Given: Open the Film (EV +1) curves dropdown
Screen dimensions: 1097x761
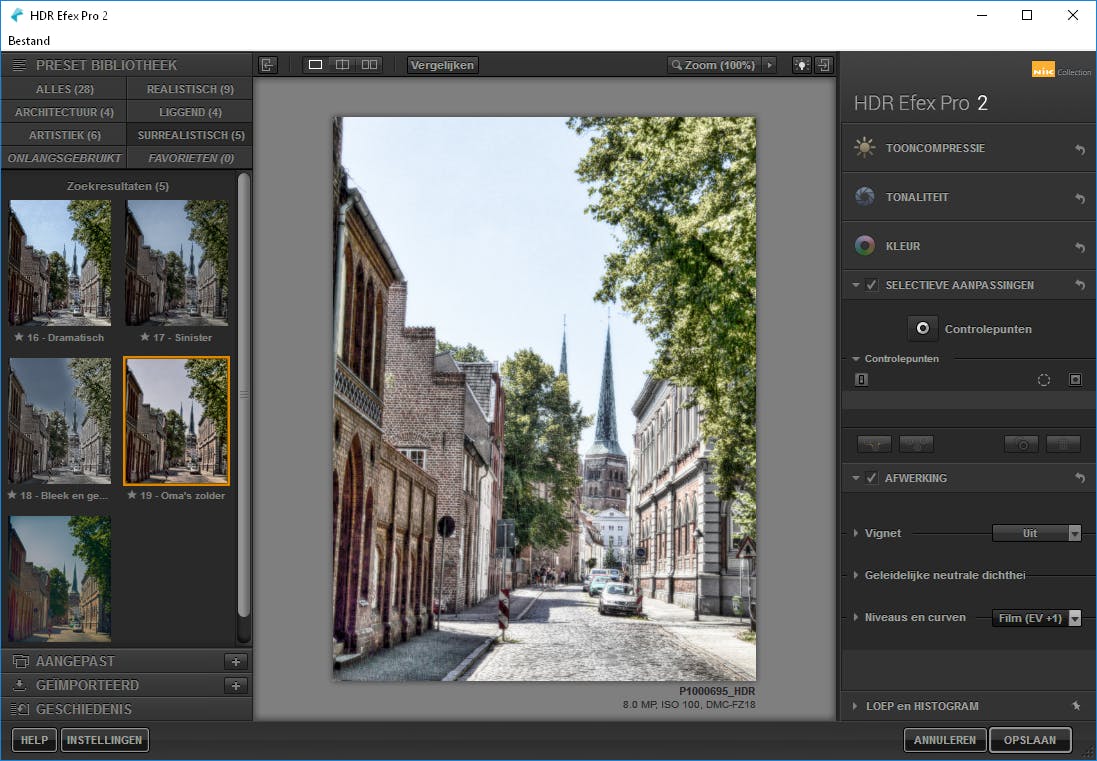Looking at the screenshot, I should 1037,618.
